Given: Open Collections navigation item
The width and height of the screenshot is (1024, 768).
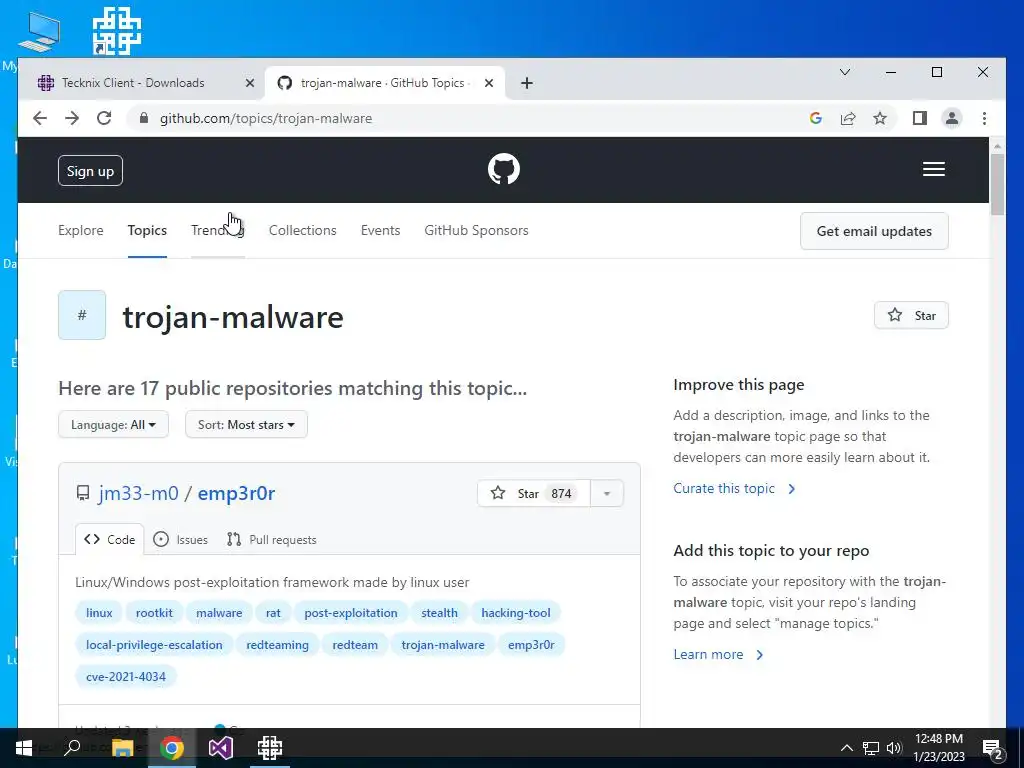Looking at the screenshot, I should [x=302, y=231].
